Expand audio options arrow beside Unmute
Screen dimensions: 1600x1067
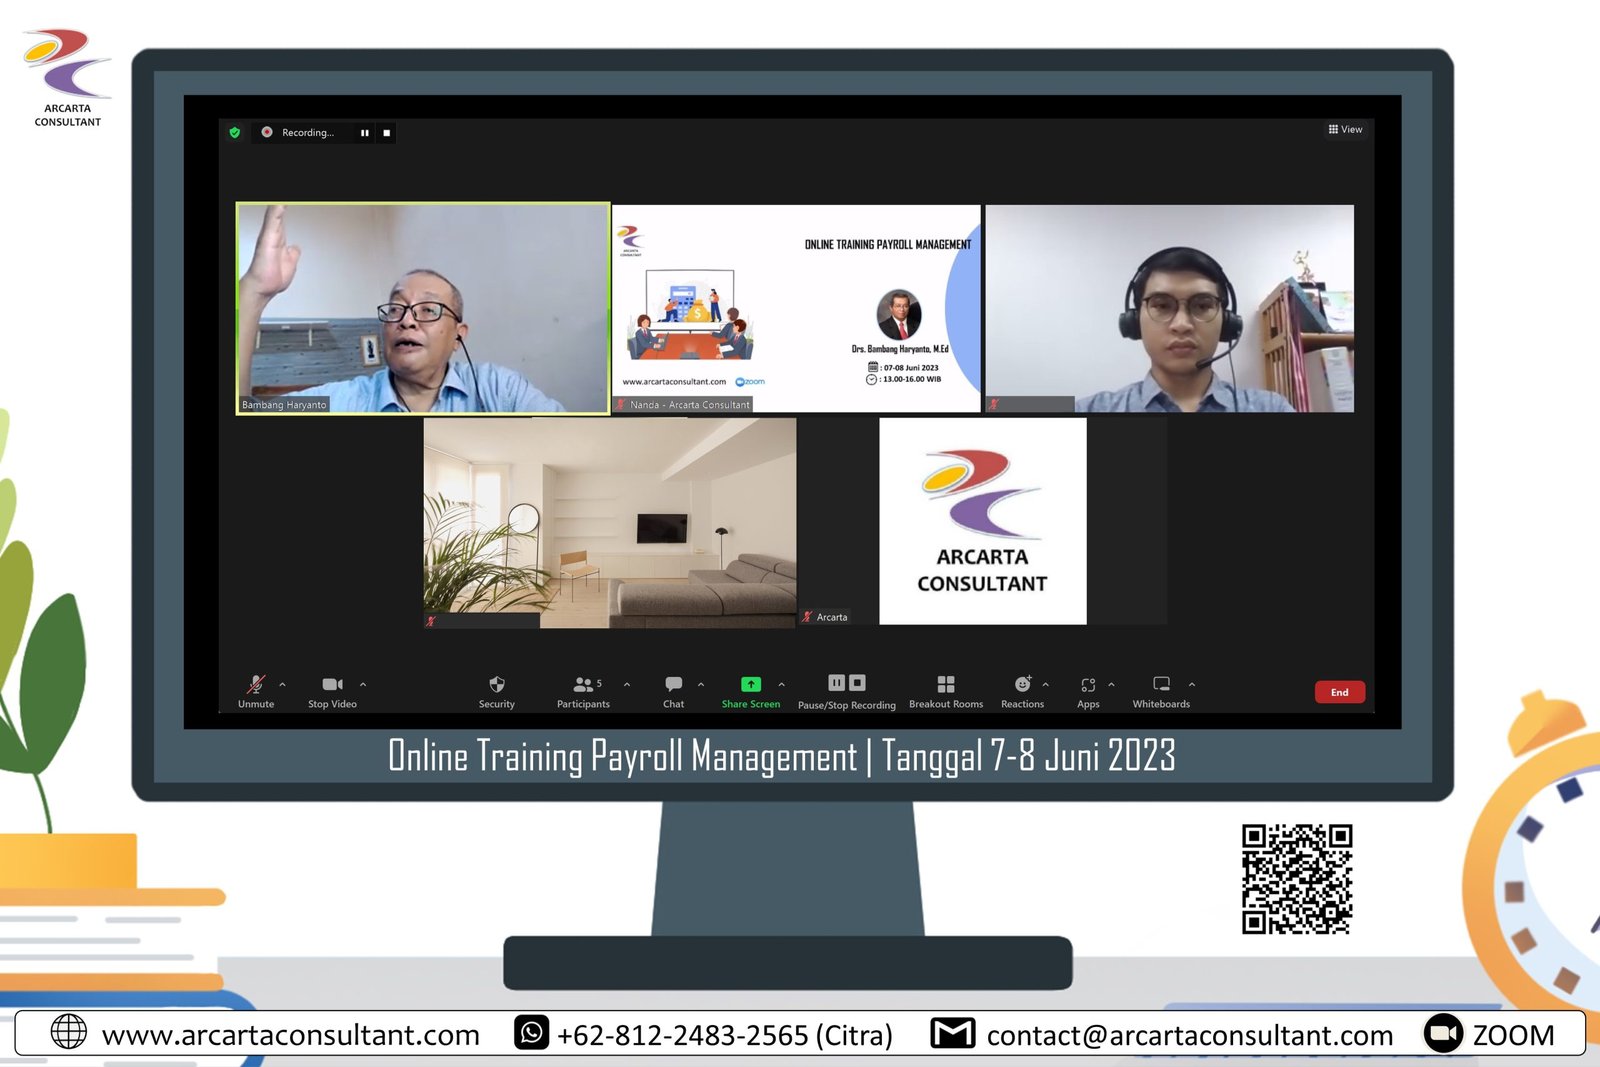pos(283,685)
